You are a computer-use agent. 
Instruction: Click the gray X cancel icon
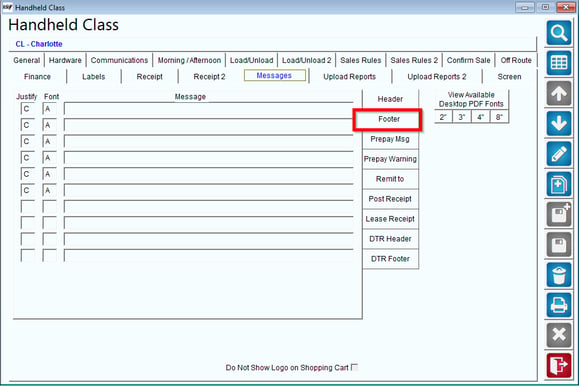559,335
